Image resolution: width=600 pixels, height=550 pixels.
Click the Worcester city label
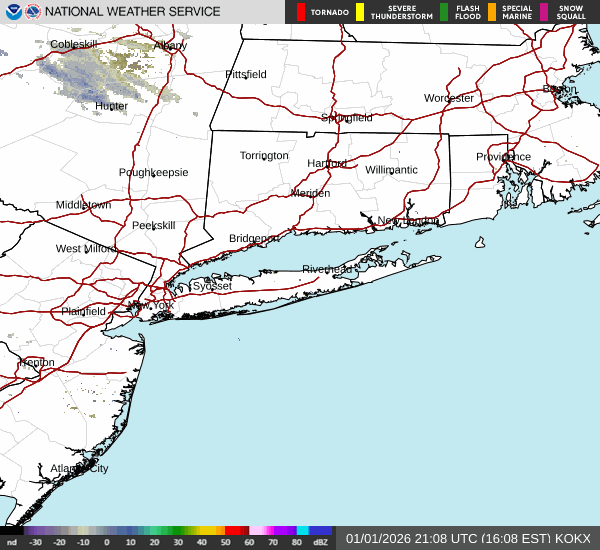click(x=449, y=98)
